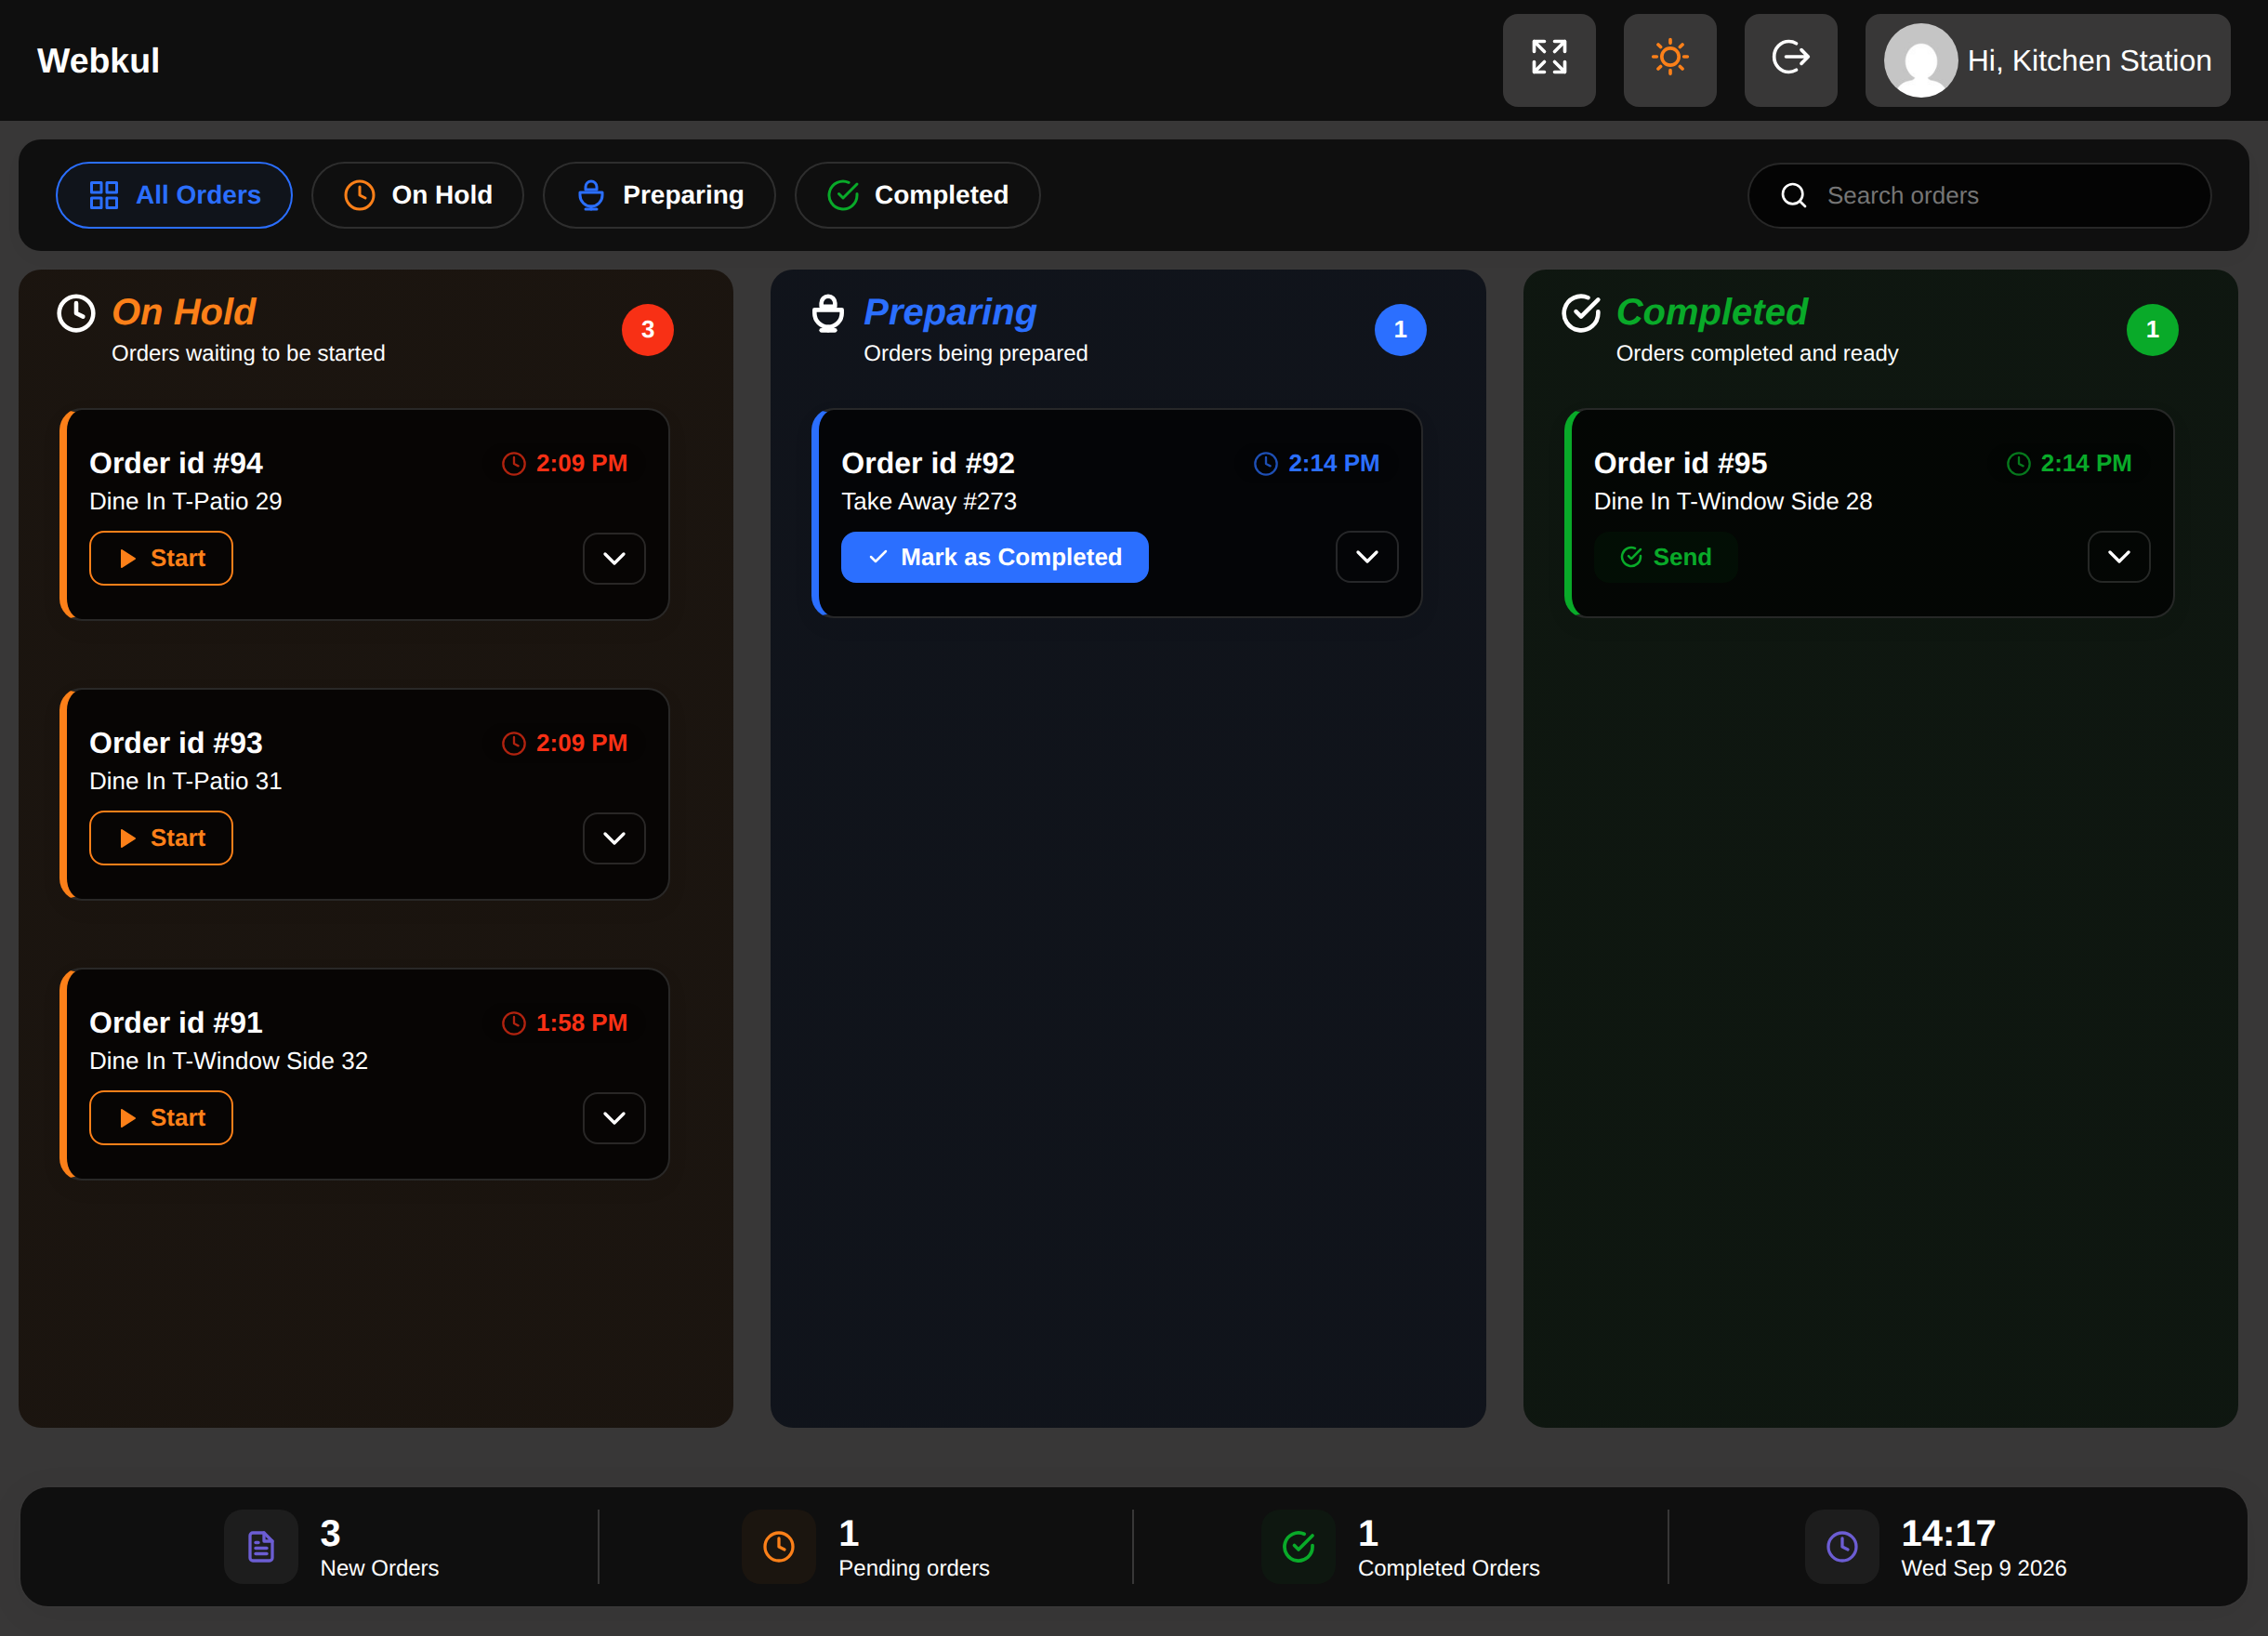Click the On Hold column clock icon

[76, 313]
